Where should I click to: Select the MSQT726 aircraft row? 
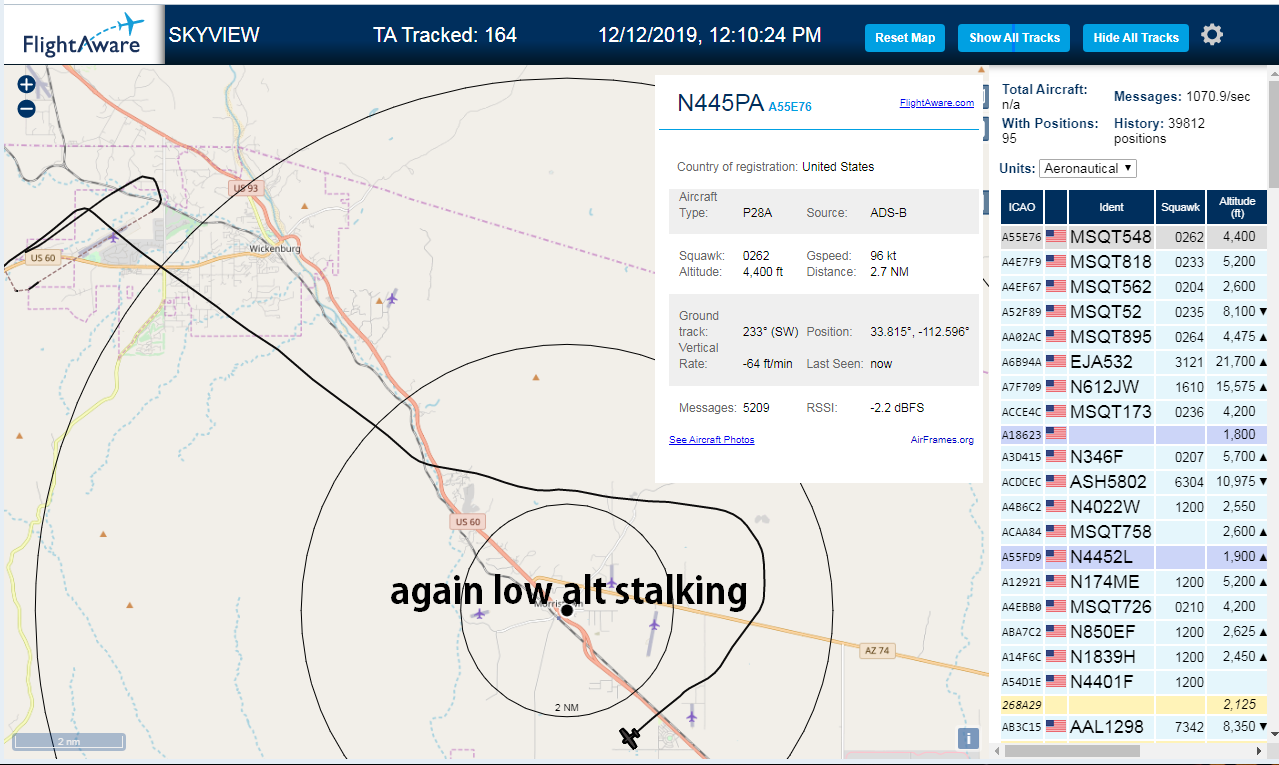[1134, 607]
